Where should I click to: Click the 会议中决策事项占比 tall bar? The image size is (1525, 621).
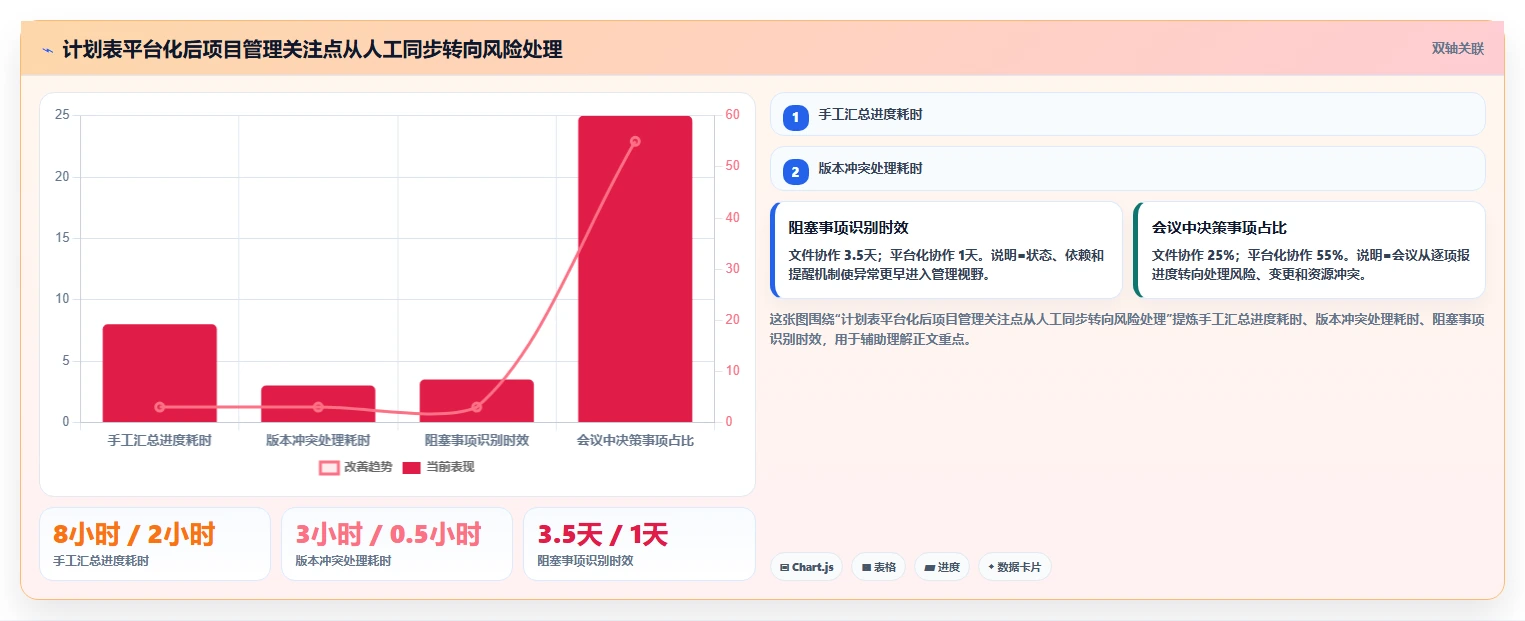point(635,269)
